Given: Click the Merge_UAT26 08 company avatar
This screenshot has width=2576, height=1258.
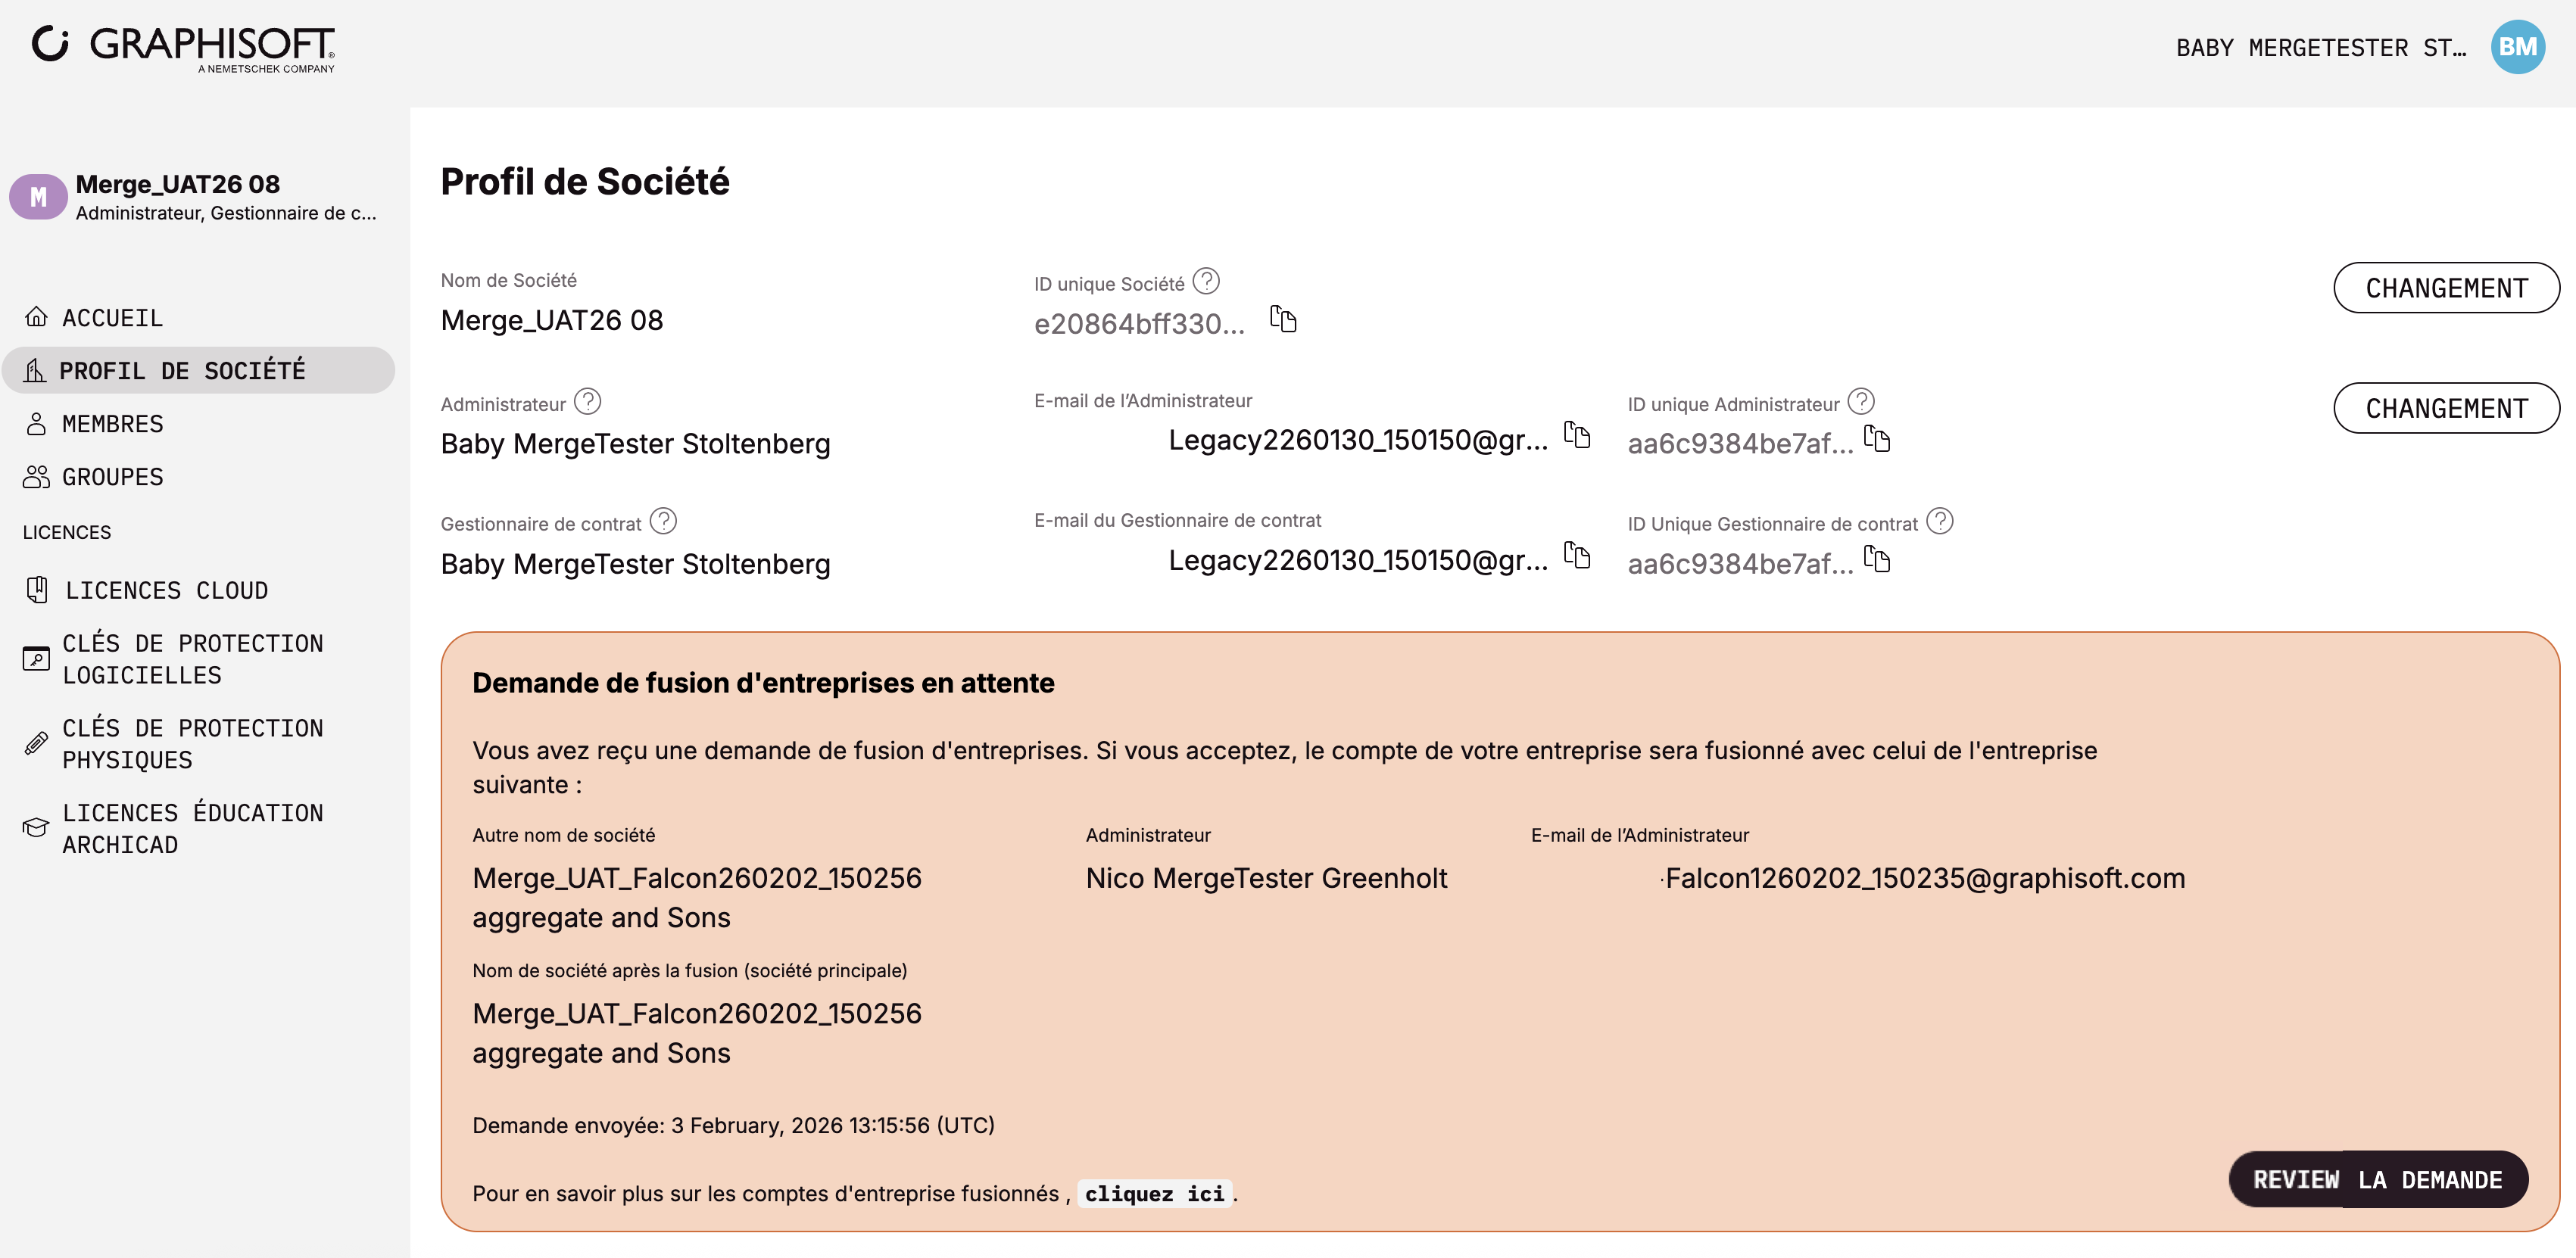Looking at the screenshot, I should 38,197.
